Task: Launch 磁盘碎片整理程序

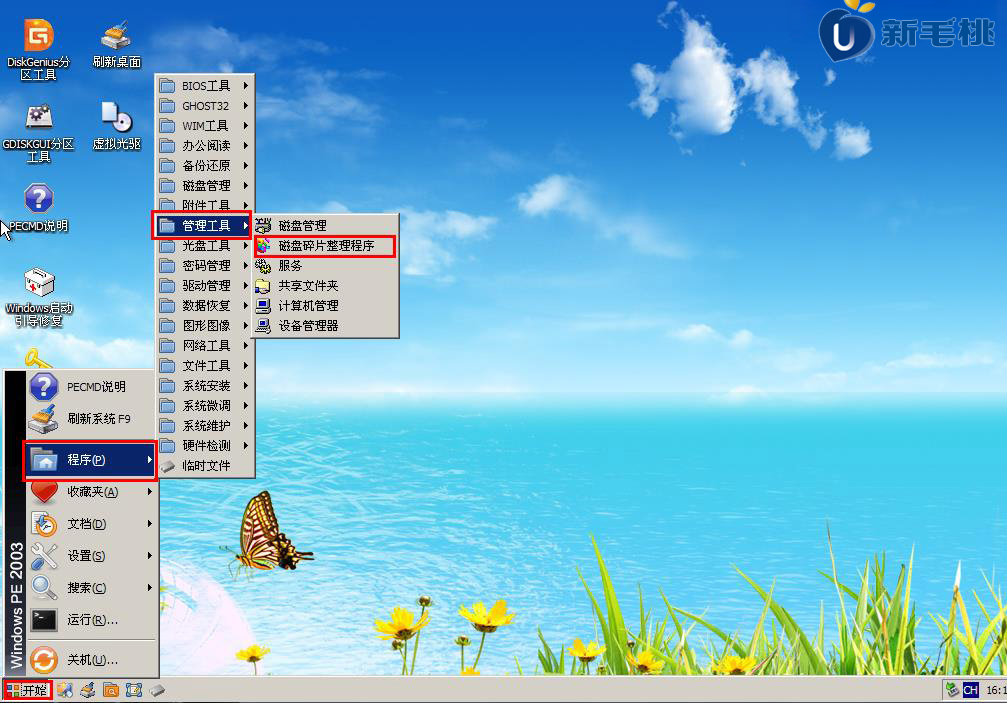Action: click(326, 245)
